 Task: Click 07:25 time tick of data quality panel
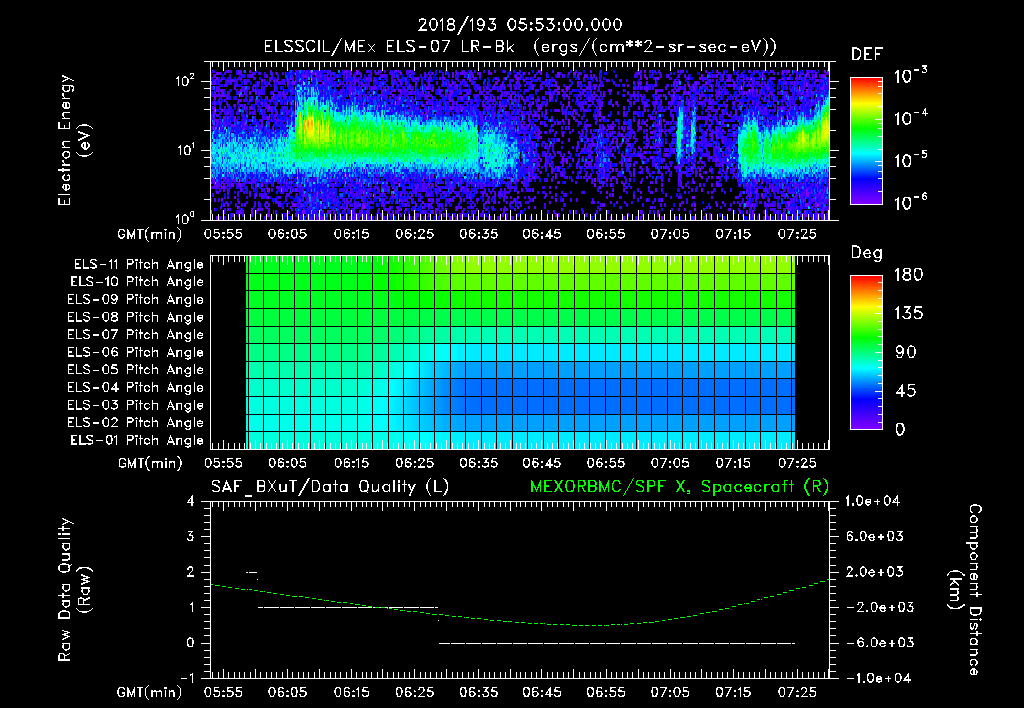click(797, 692)
